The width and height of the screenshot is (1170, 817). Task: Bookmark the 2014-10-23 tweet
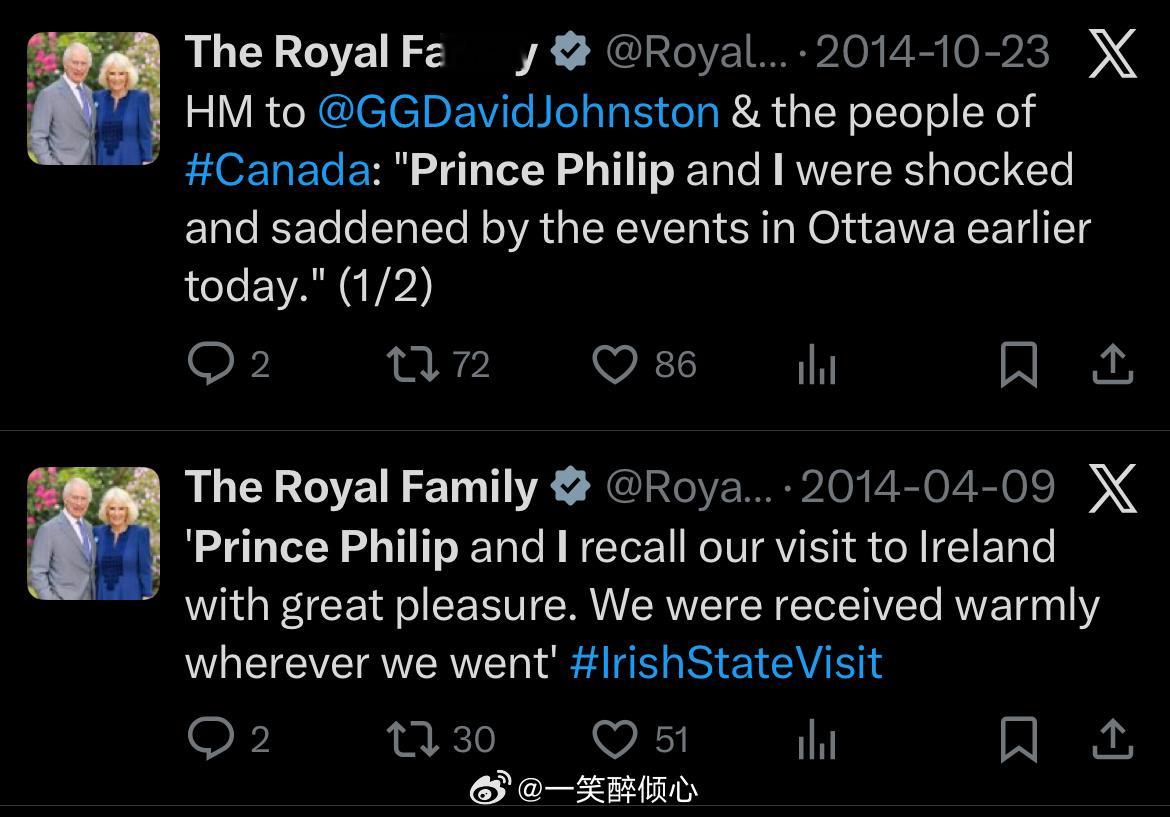1019,365
